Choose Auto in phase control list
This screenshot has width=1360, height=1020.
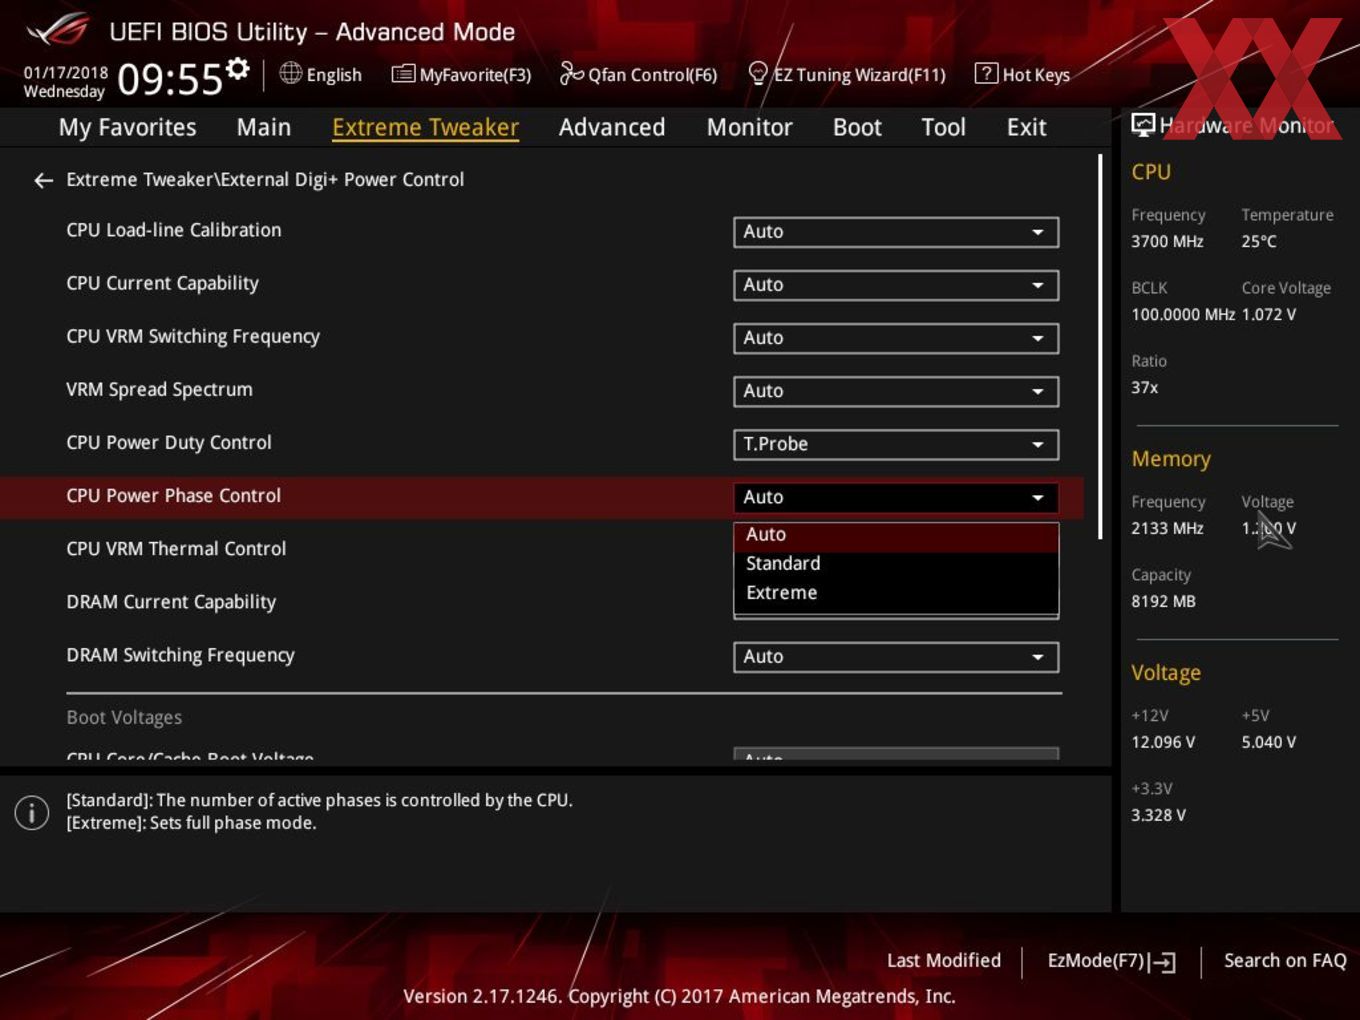(896, 535)
